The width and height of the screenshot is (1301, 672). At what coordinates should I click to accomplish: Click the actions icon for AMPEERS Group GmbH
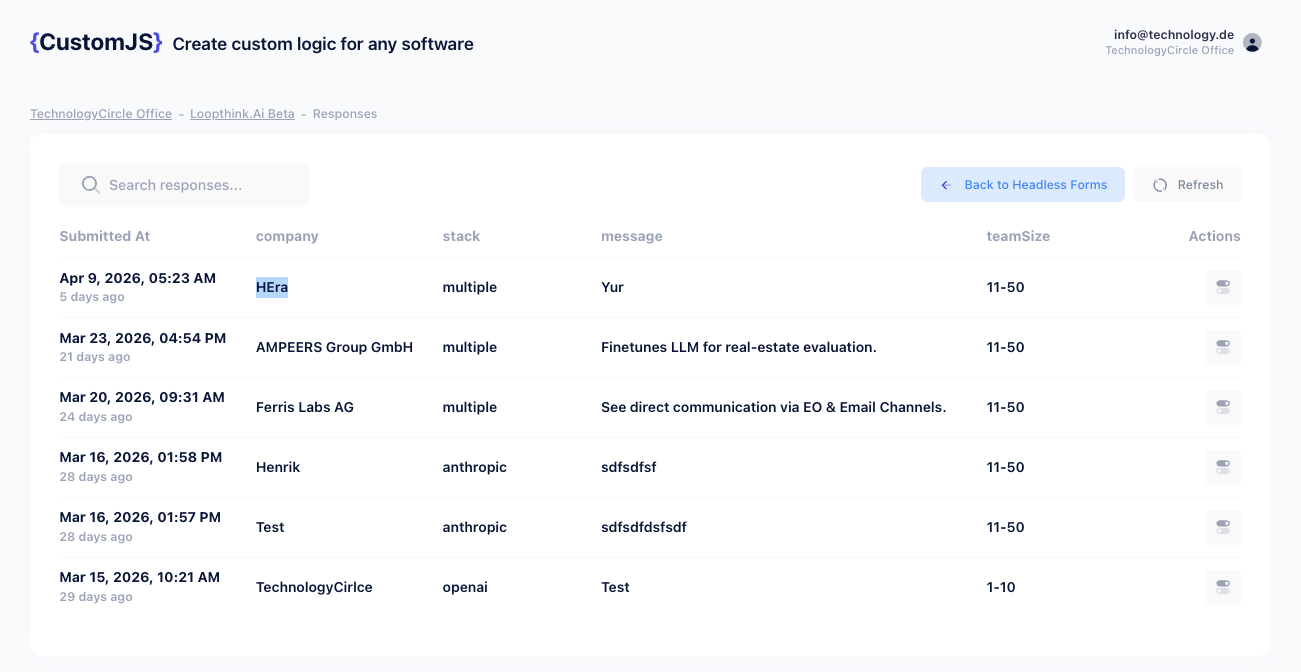[x=1223, y=347]
